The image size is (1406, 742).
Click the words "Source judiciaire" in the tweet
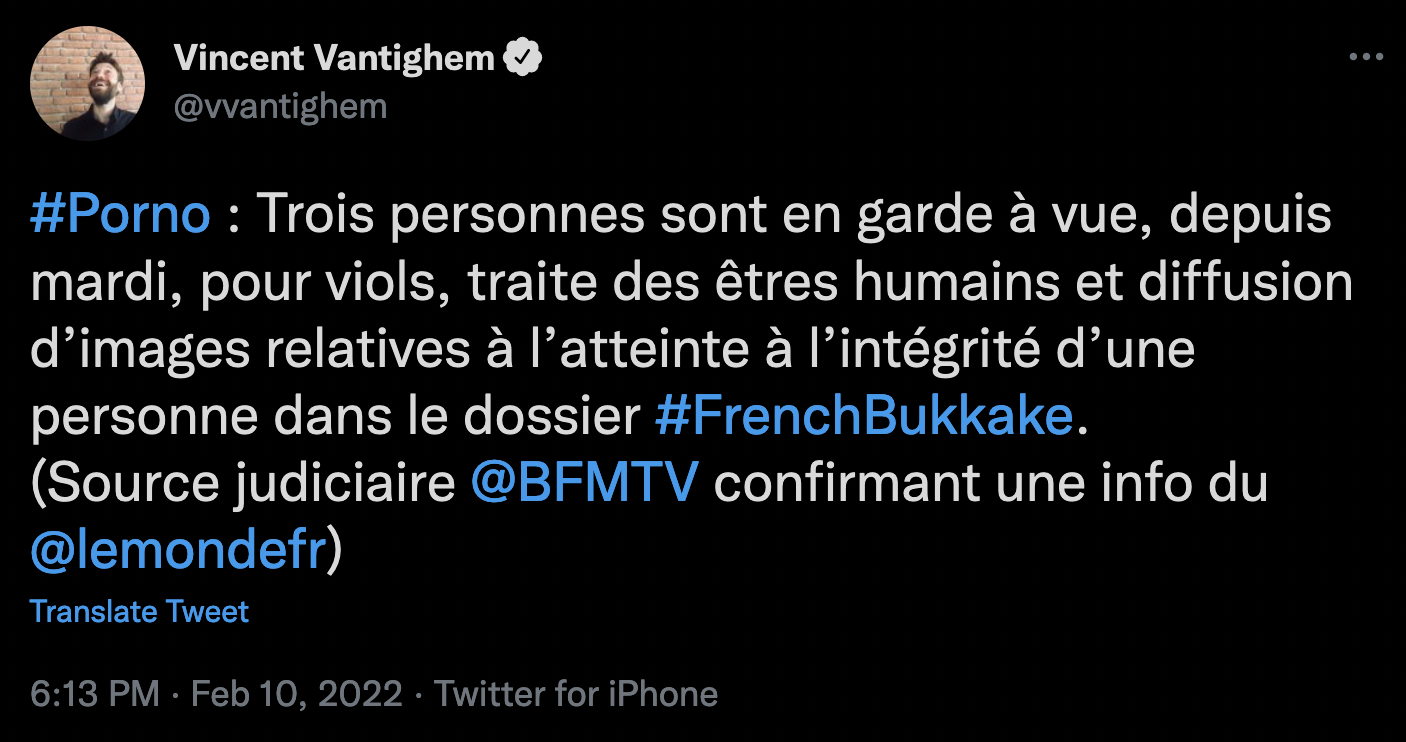click(x=254, y=484)
